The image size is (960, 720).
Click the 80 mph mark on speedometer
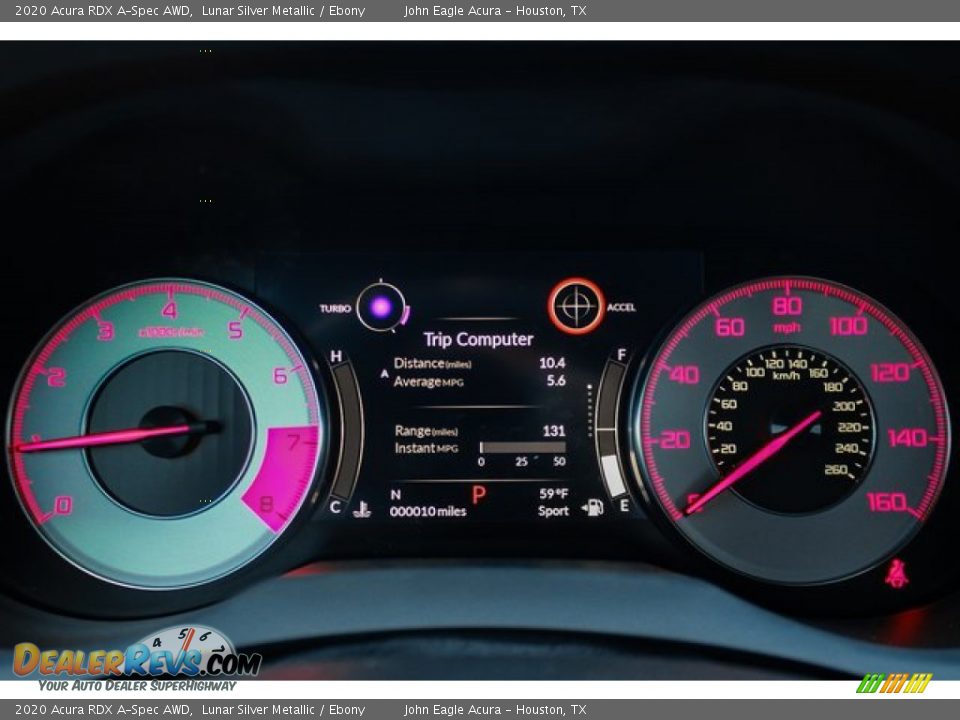787,306
